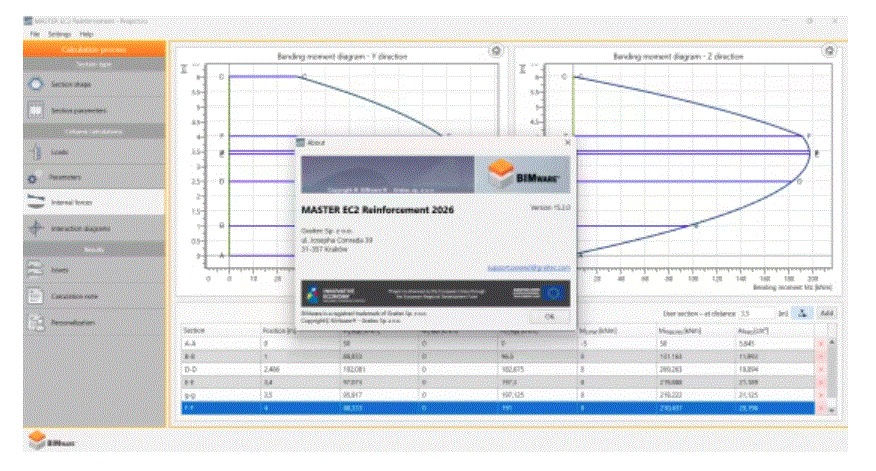
Task: Click the BIMware logo in About dialog
Action: [522, 175]
